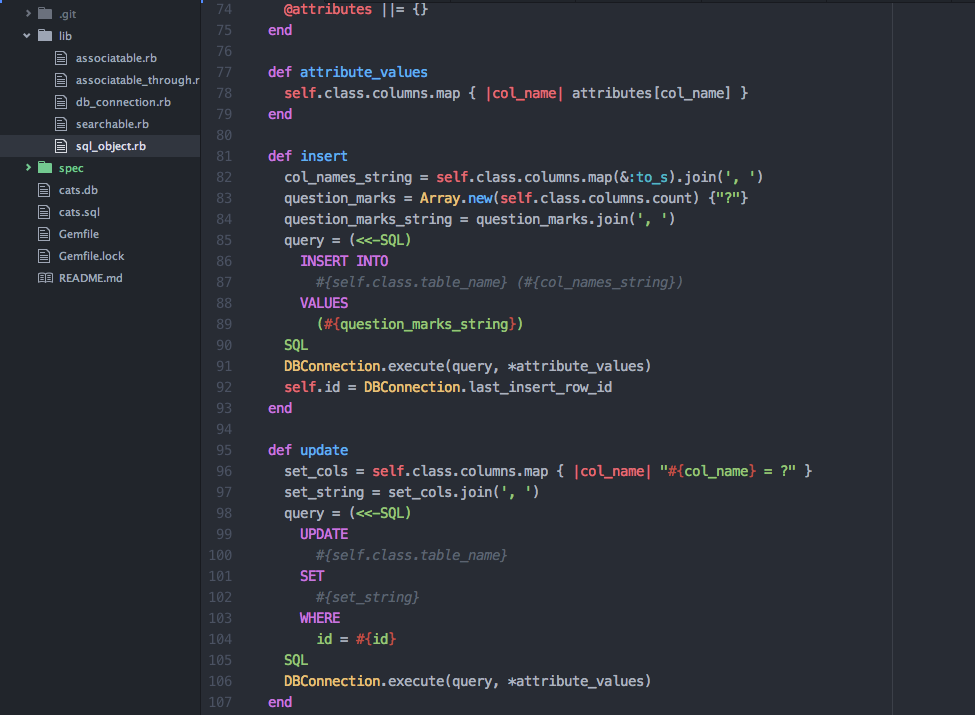Viewport: 975px width, 715px height.
Task: Click the last_insert_row_id text on line 92
Action: click(x=540, y=387)
